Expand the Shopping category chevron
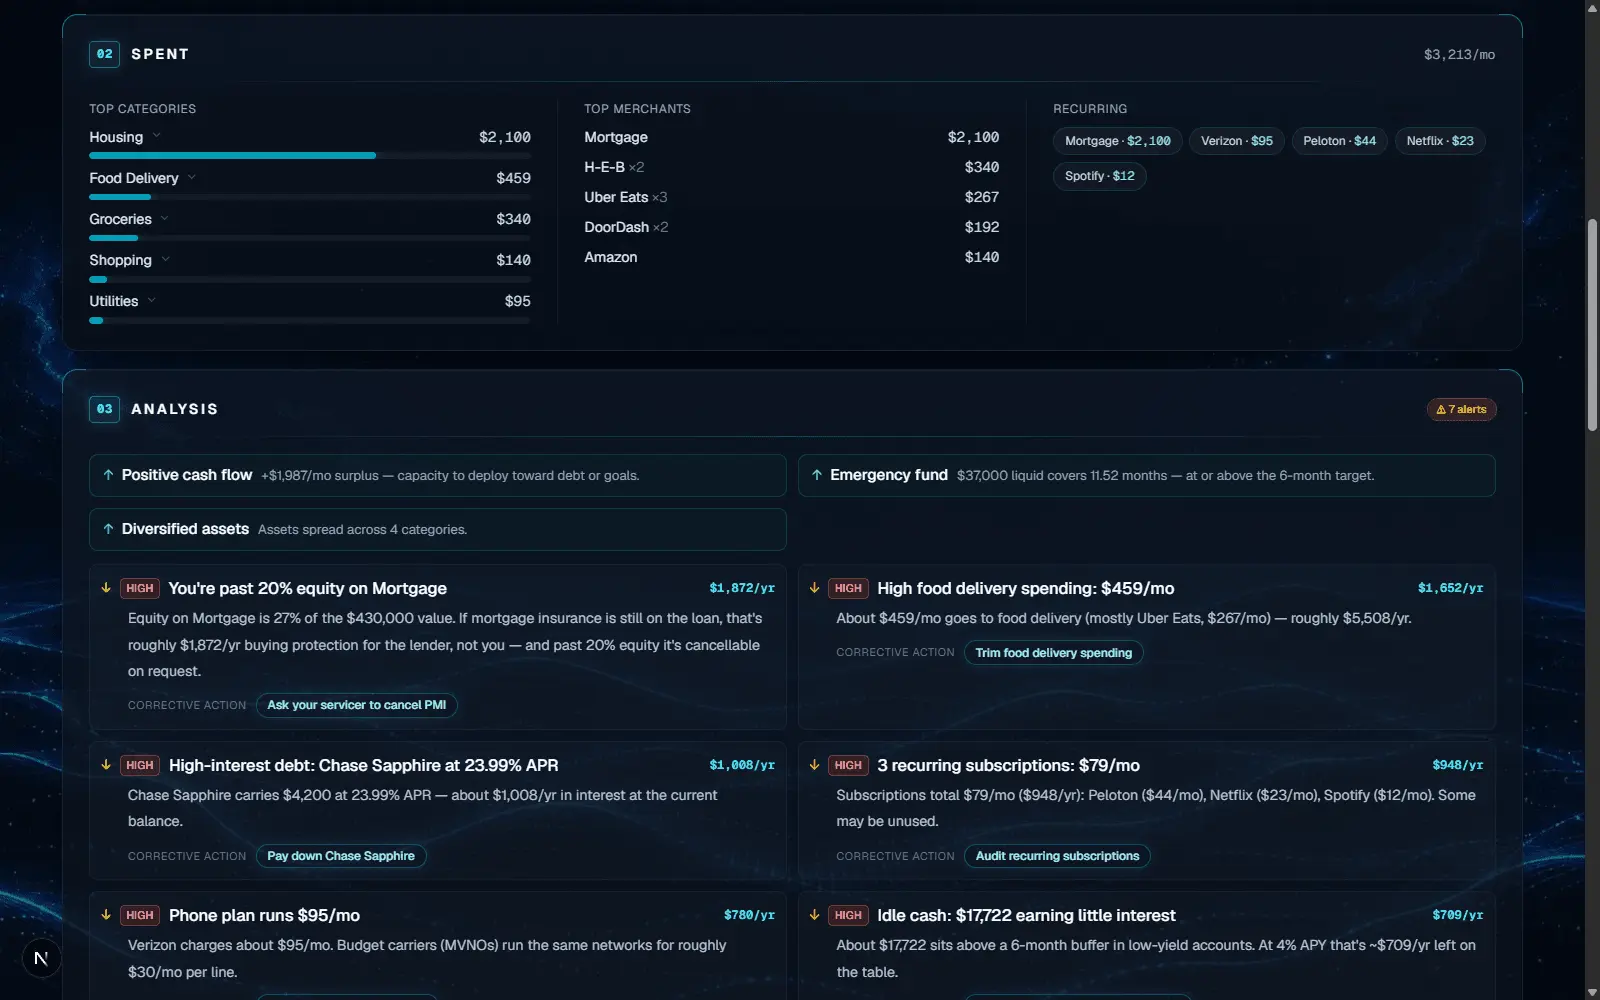Image resolution: width=1600 pixels, height=1000 pixels. [x=166, y=260]
